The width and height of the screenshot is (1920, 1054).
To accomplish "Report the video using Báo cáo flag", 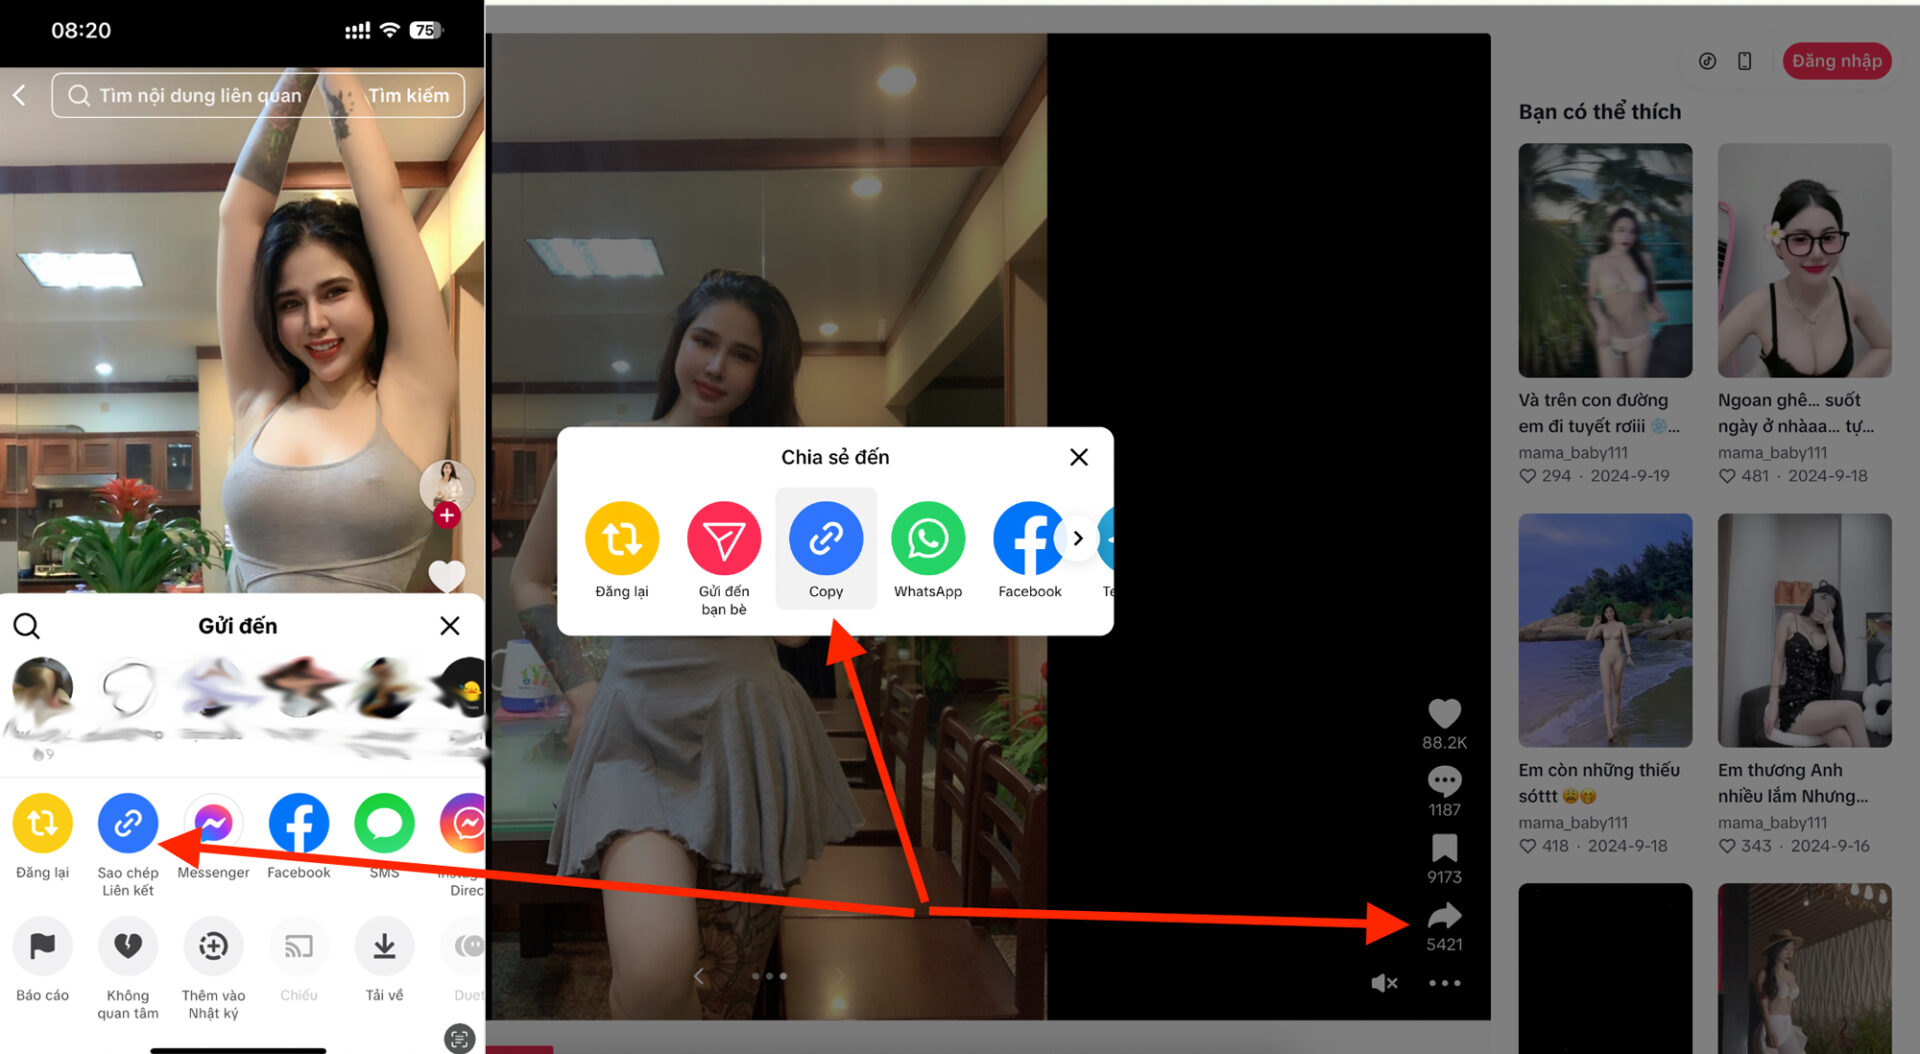I will [42, 945].
